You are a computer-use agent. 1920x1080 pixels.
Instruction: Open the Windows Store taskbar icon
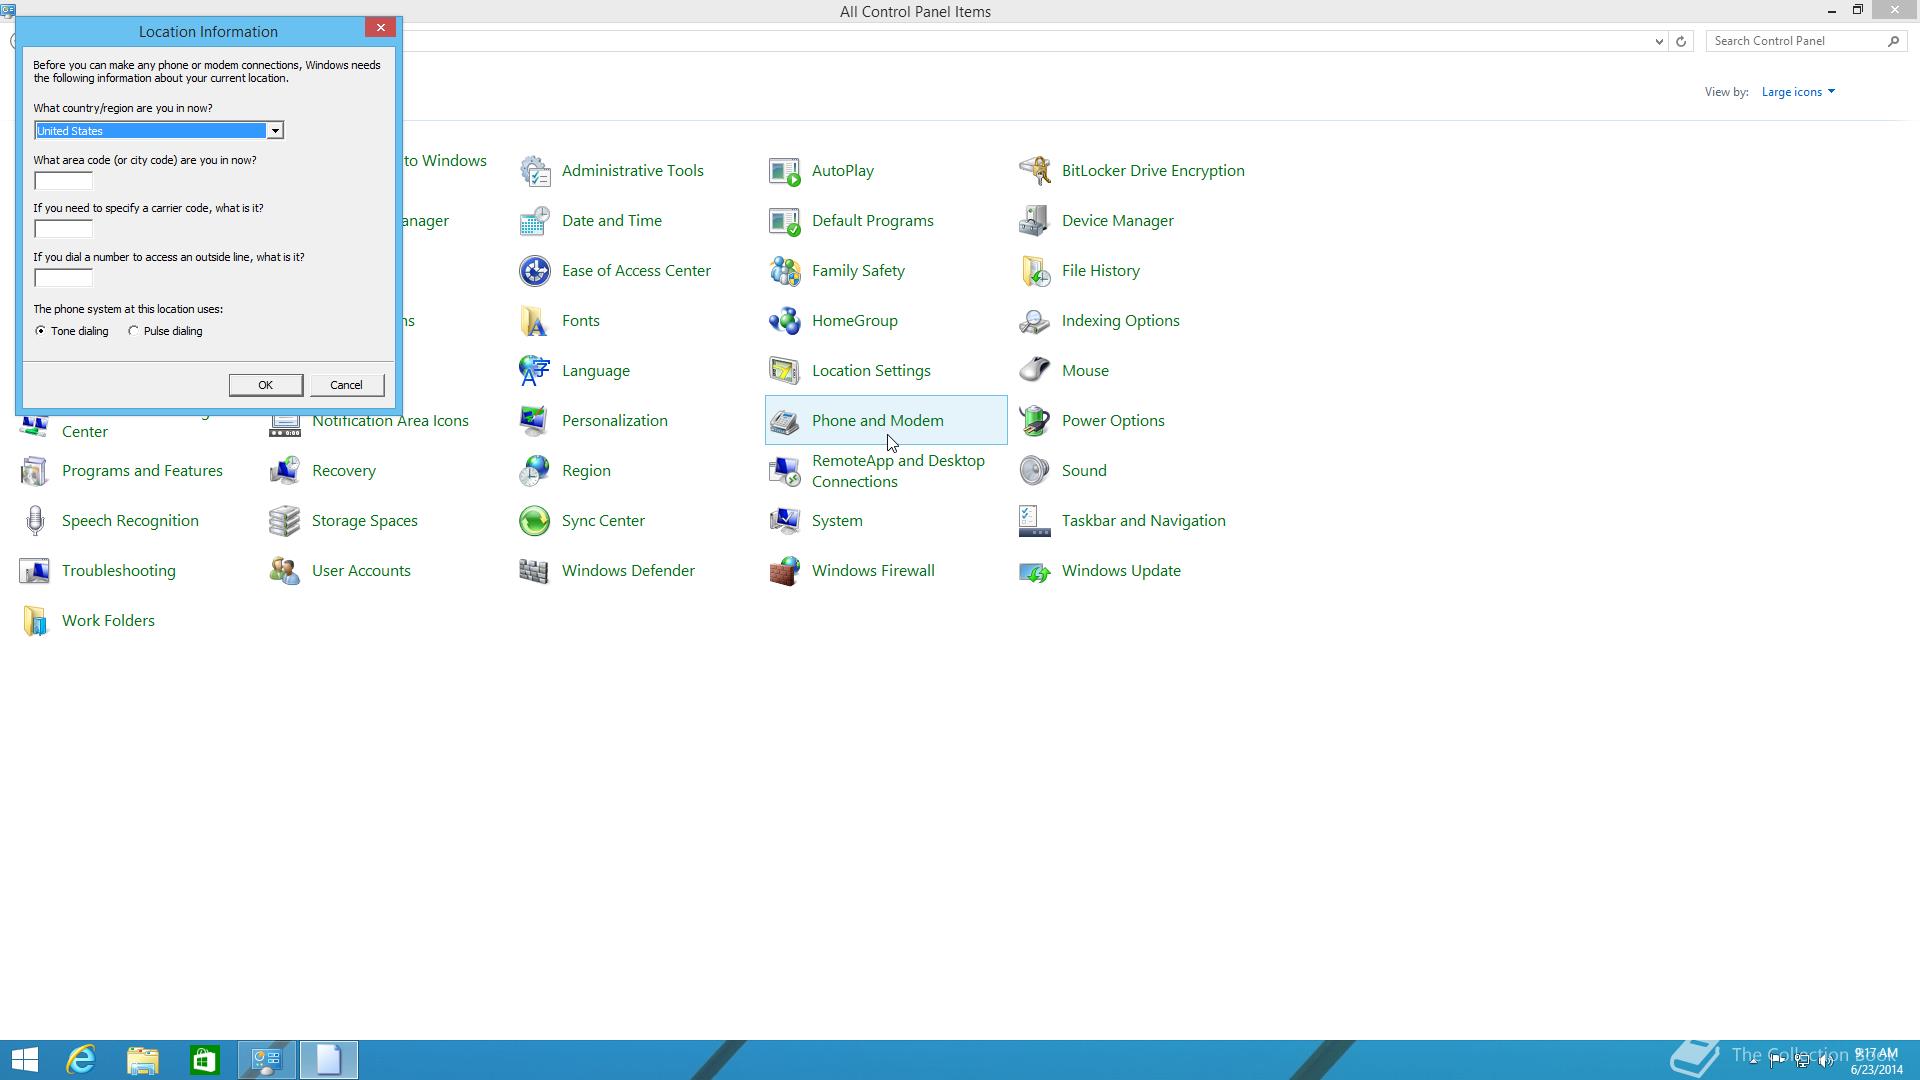pyautogui.click(x=205, y=1060)
